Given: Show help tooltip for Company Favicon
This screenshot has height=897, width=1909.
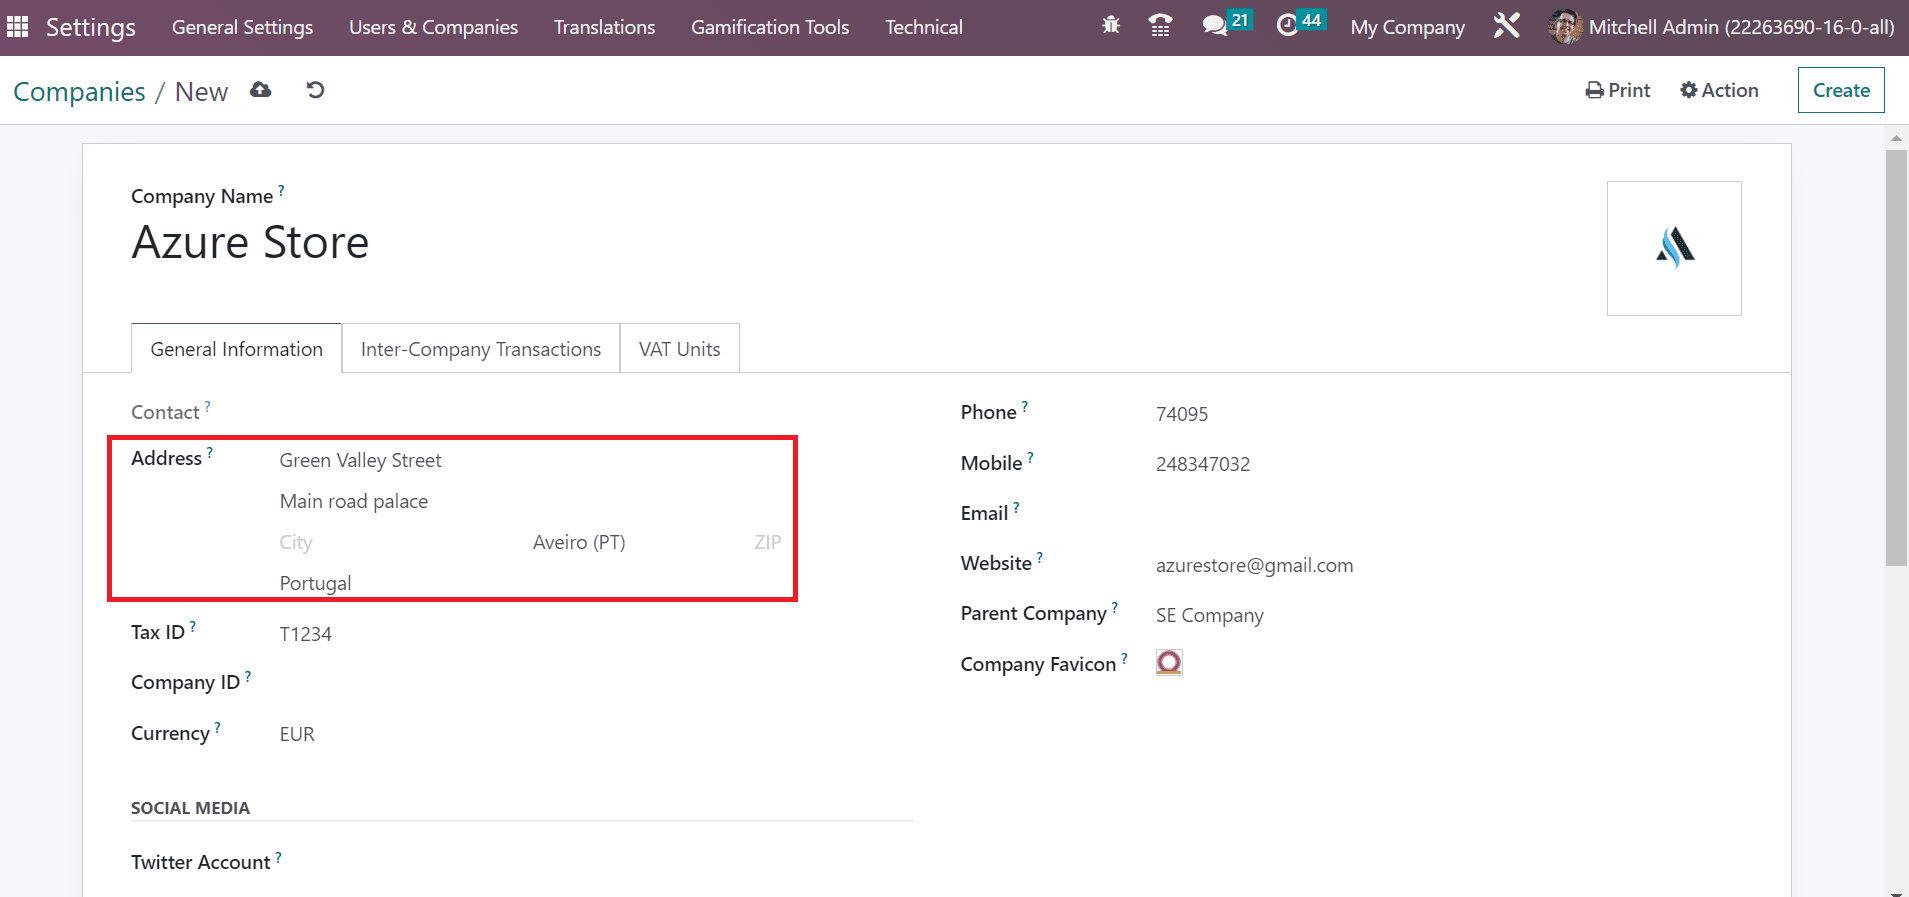Looking at the screenshot, I should click(x=1124, y=658).
